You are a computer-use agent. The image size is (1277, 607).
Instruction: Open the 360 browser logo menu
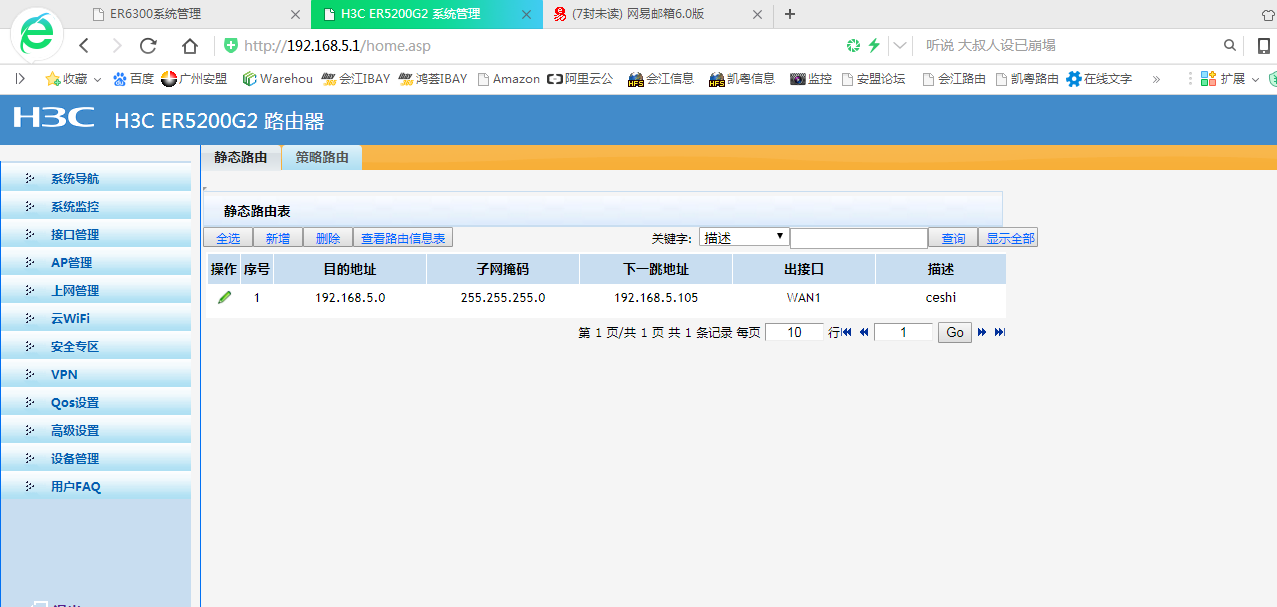(37, 36)
